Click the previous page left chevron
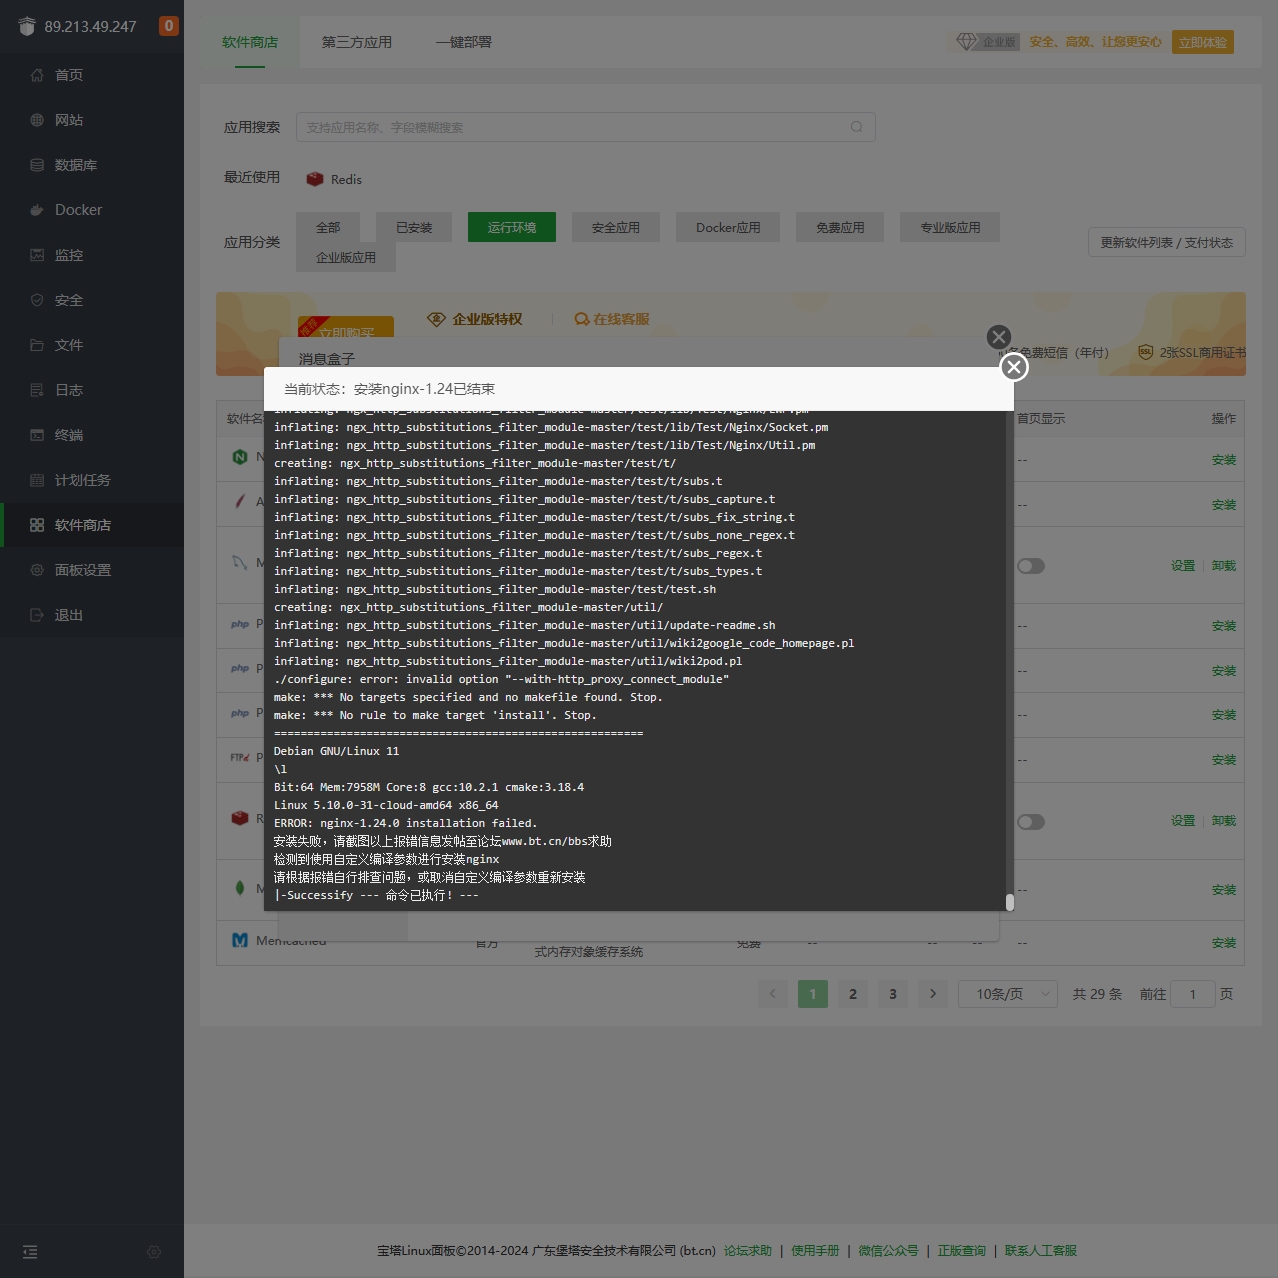Screen dimensions: 1278x1278 point(773,994)
